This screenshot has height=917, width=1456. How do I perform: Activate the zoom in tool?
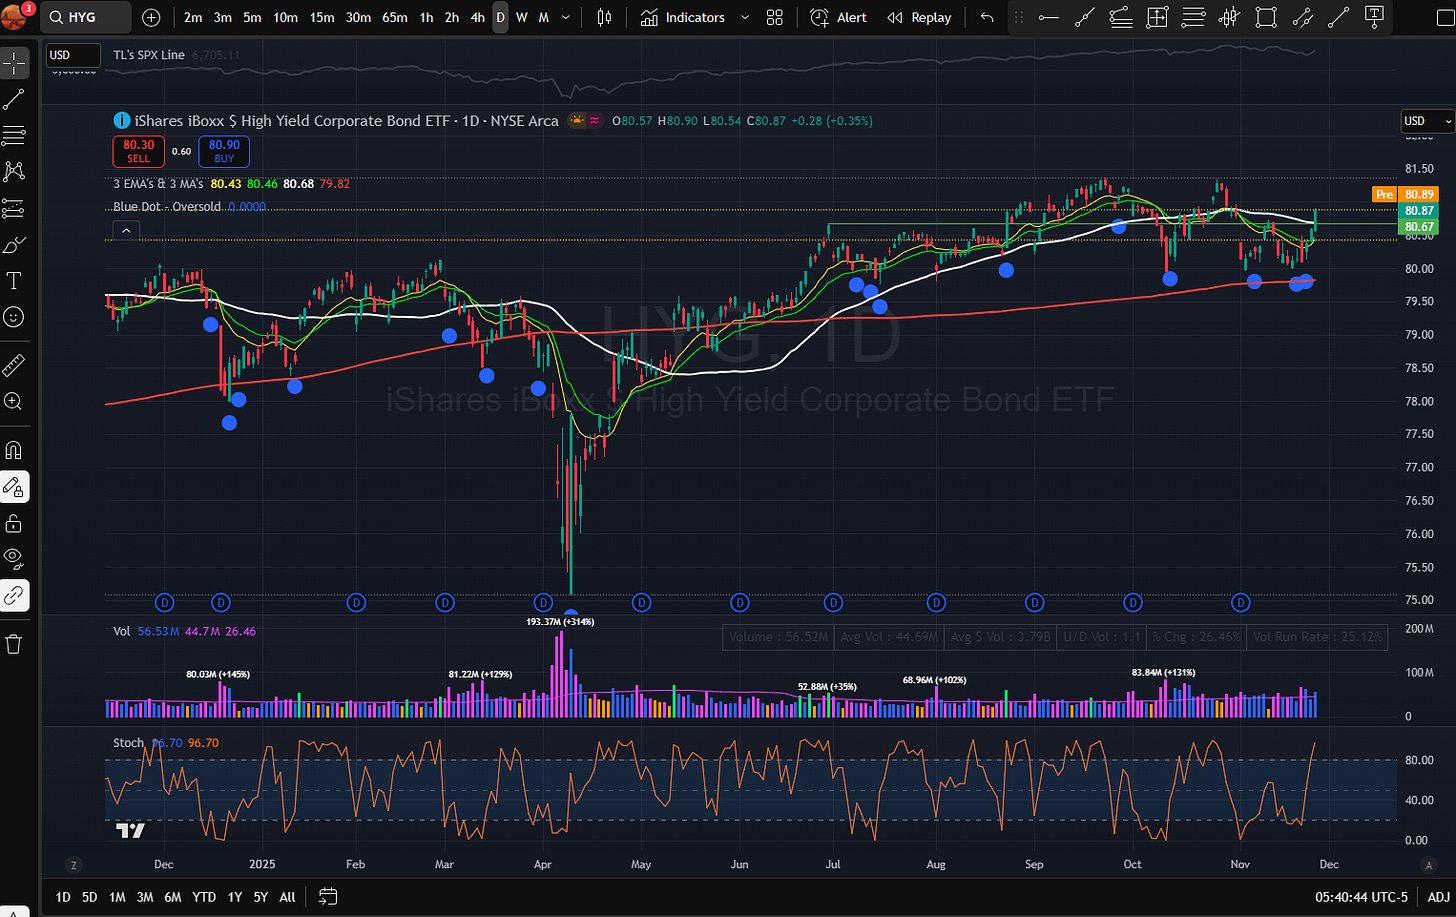pyautogui.click(x=14, y=401)
